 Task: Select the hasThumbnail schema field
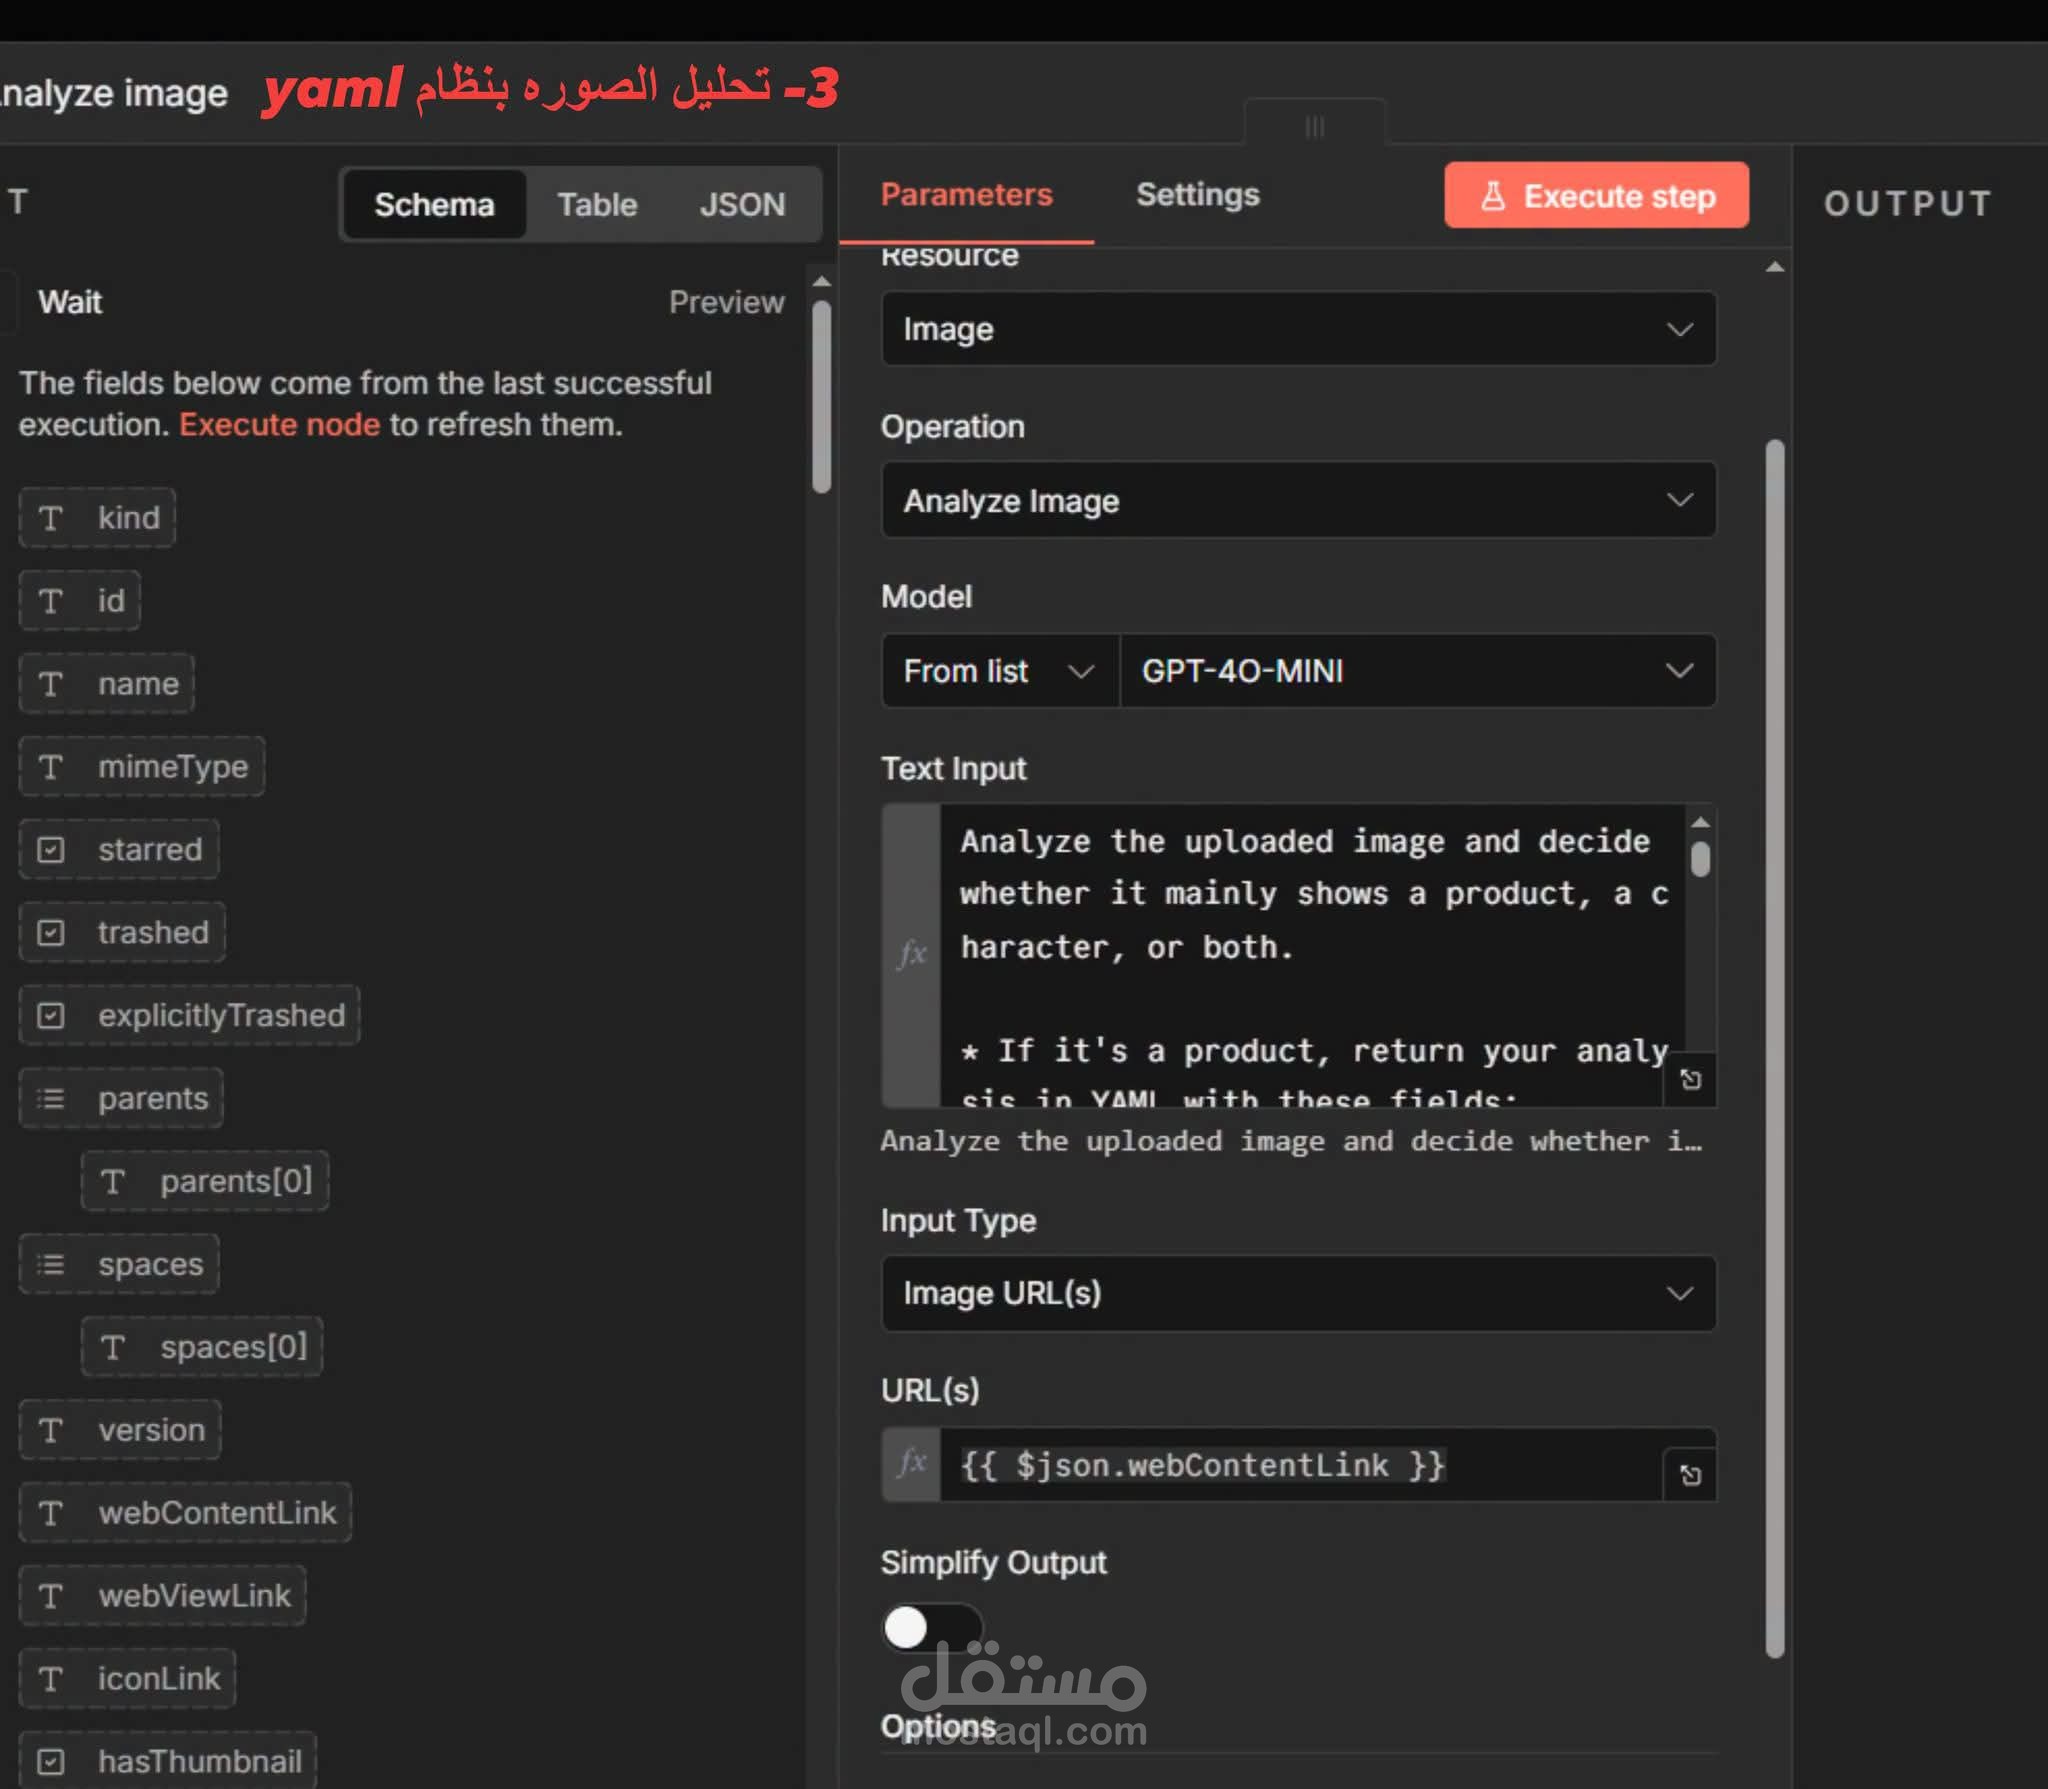168,1762
